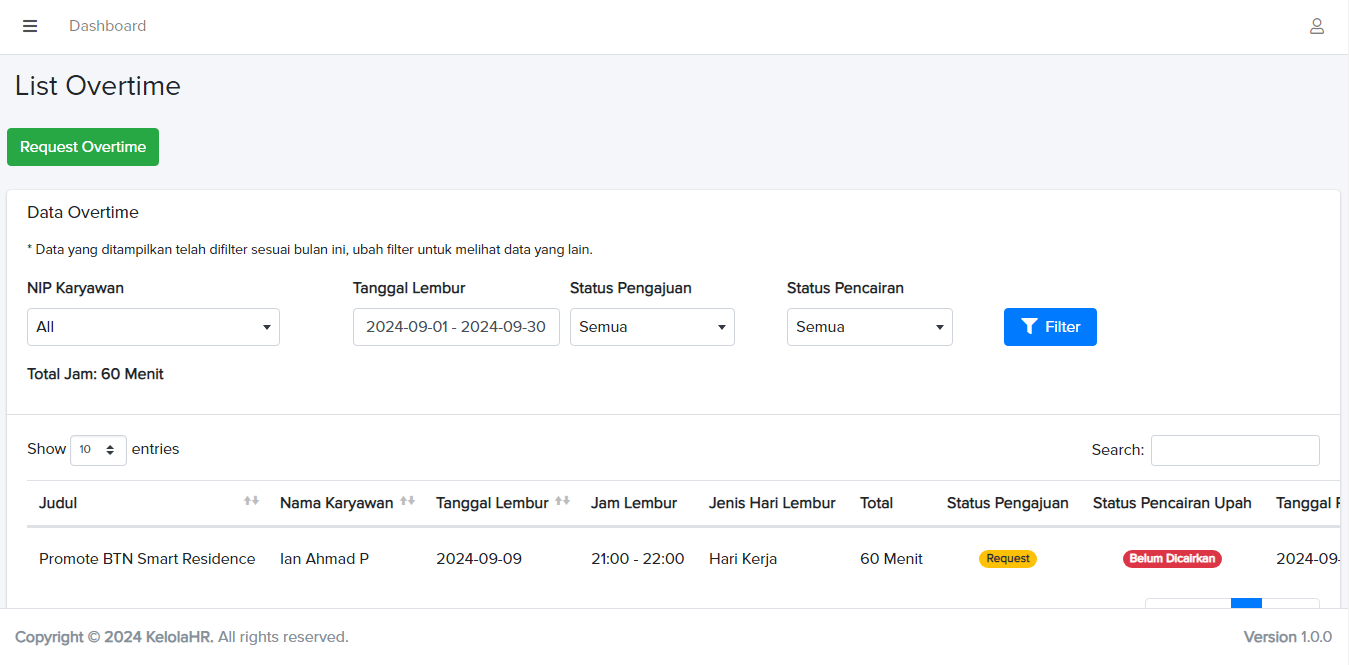Apply the blue Filter button
1349x665 pixels.
(1050, 327)
